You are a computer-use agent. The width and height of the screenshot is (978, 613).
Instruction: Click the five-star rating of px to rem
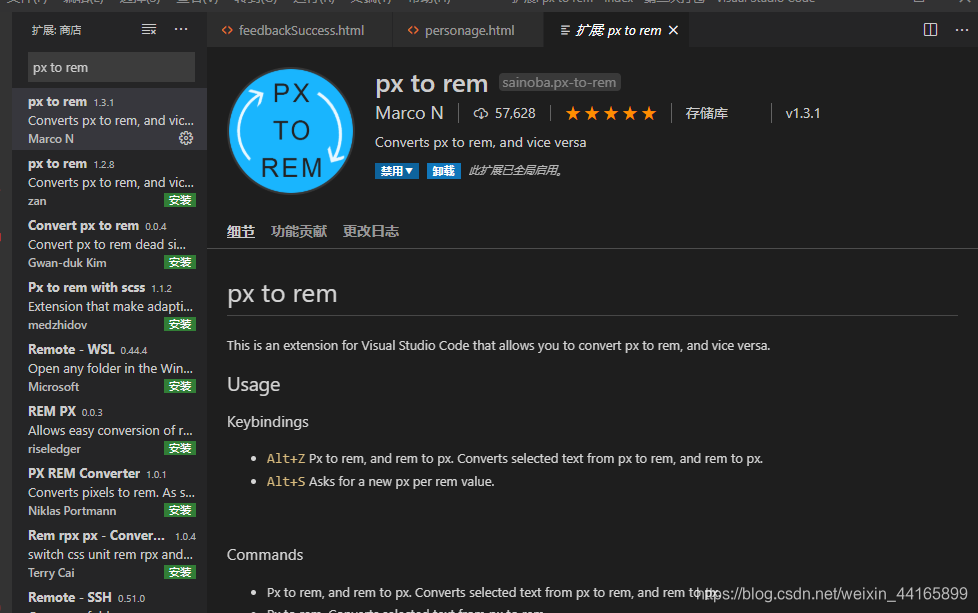click(x=611, y=113)
